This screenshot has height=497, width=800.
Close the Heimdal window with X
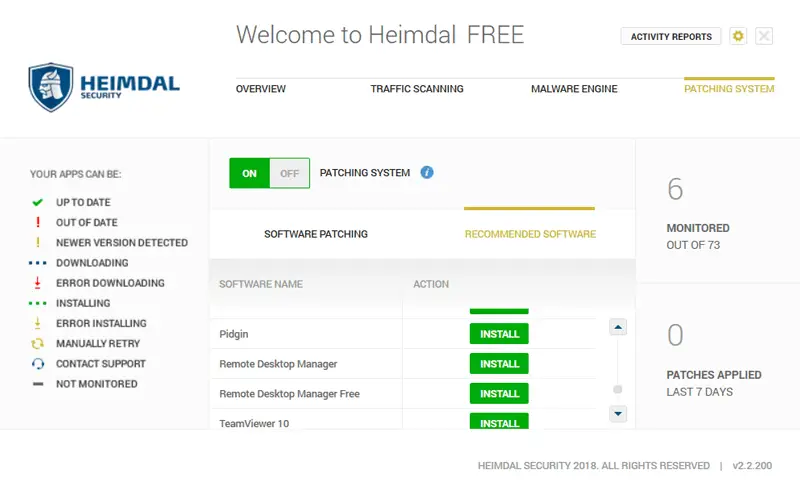764,36
